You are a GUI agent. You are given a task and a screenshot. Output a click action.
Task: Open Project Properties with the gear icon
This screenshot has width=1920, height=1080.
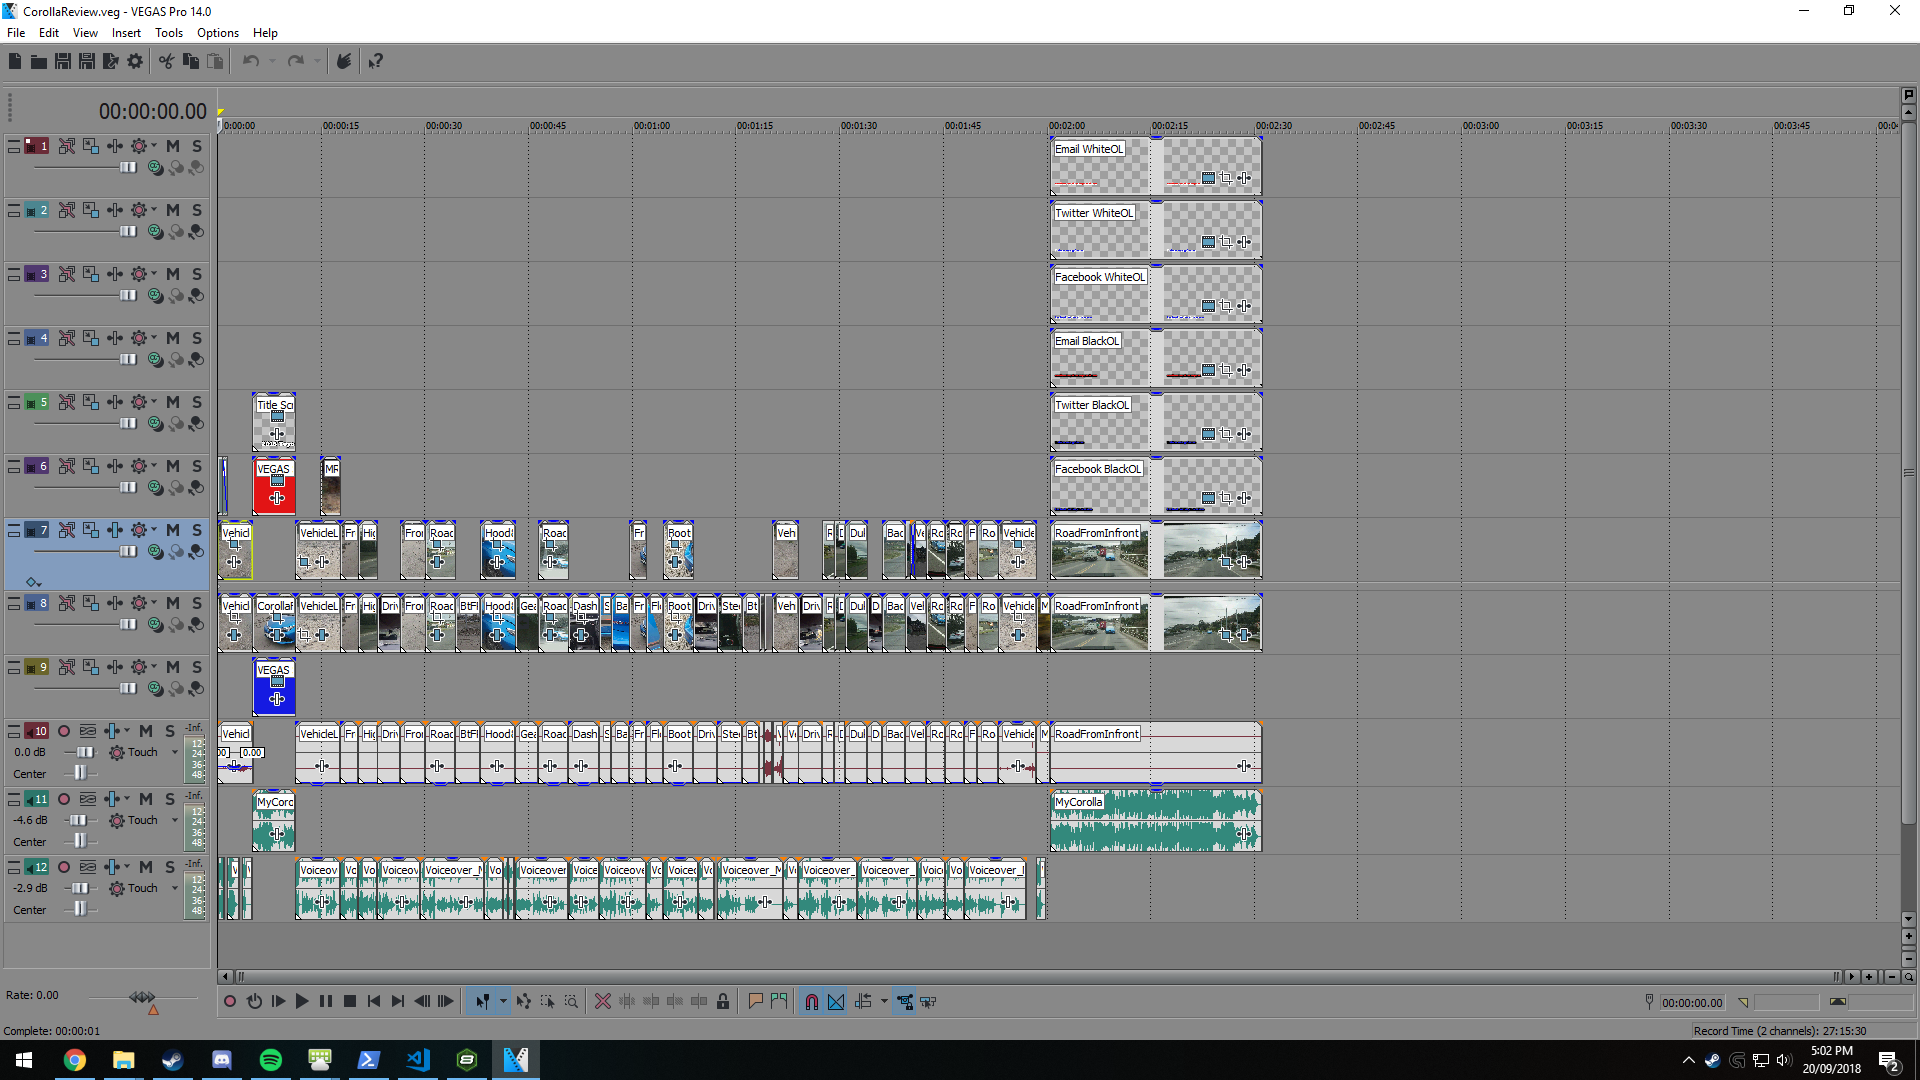tap(135, 61)
